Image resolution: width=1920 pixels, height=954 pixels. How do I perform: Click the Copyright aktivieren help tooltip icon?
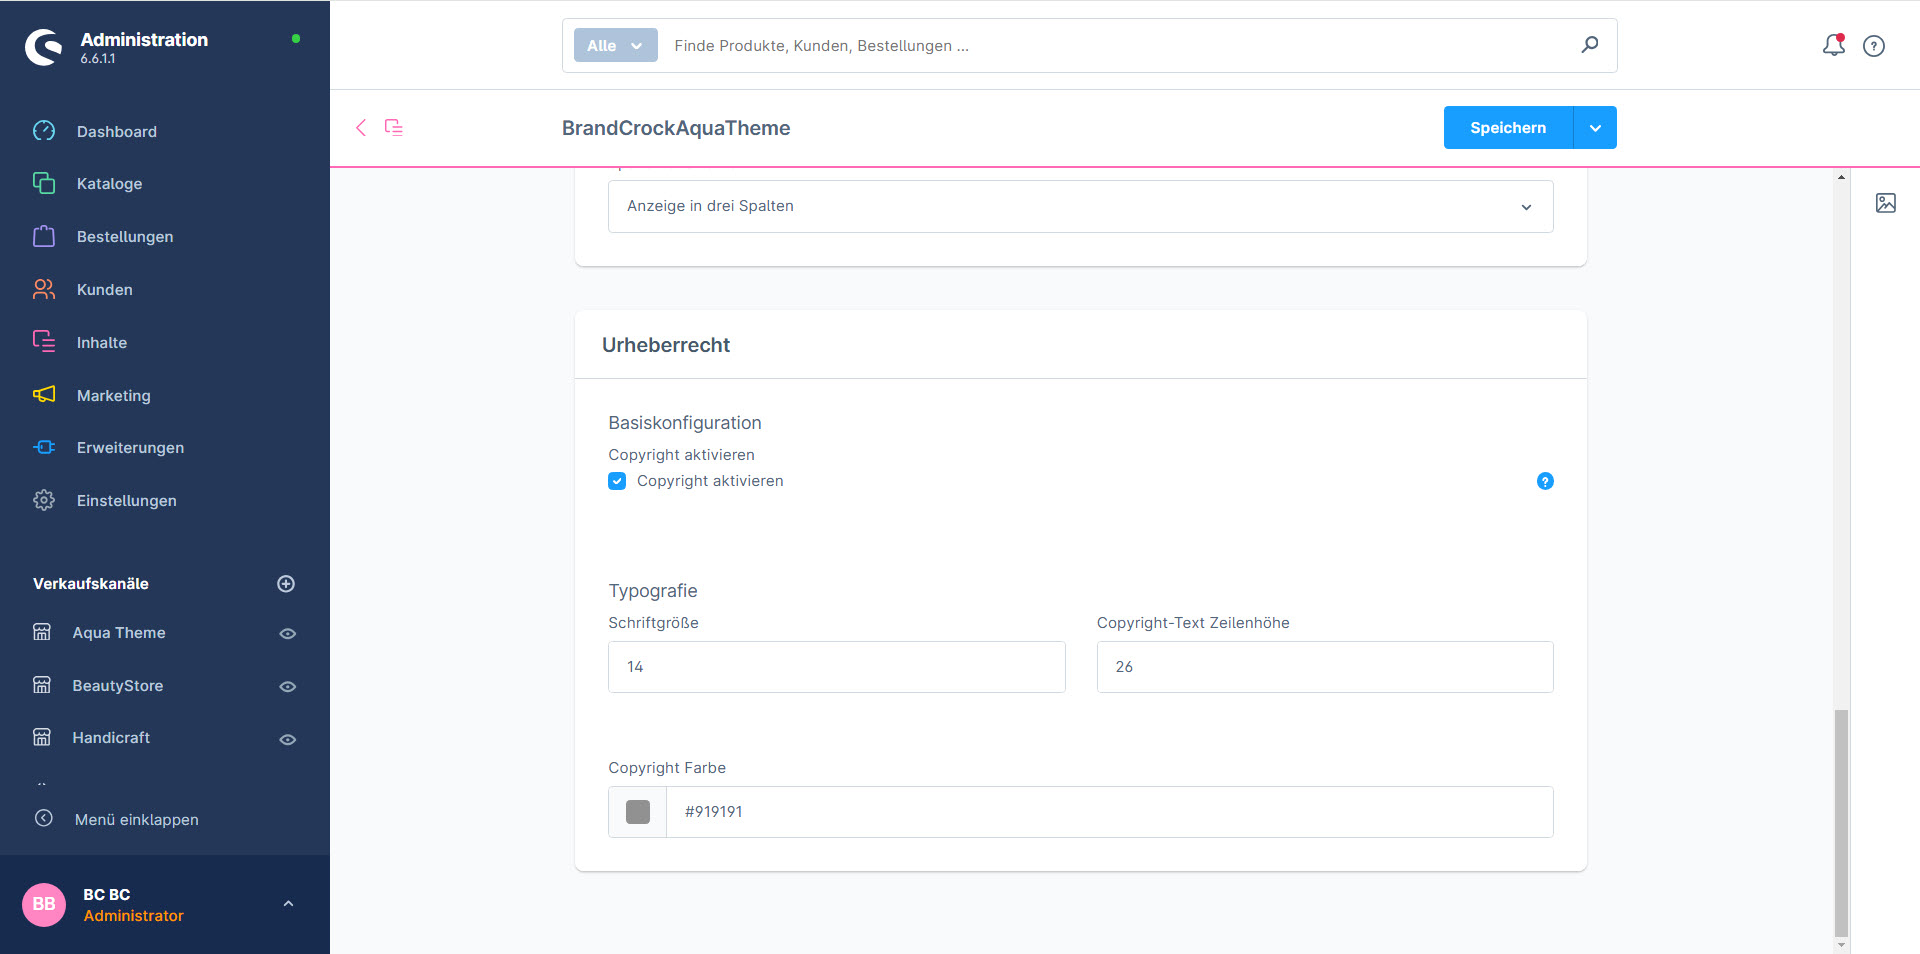click(x=1544, y=481)
